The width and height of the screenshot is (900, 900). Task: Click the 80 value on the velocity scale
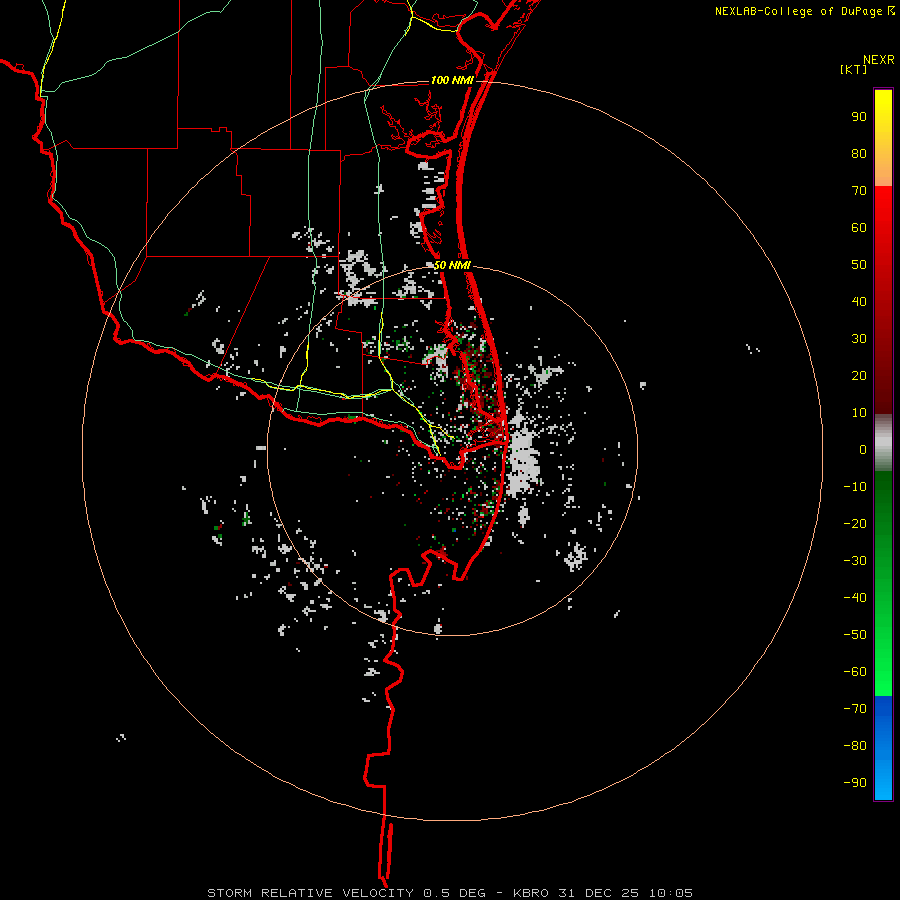[x=859, y=154]
